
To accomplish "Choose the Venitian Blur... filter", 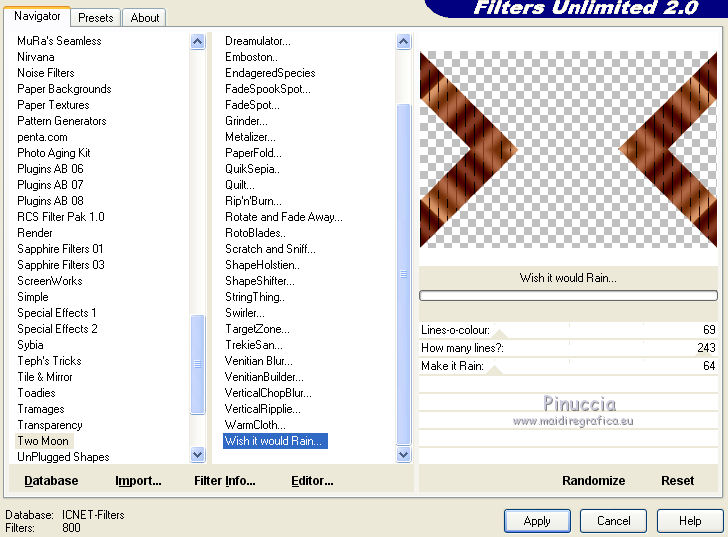I will [259, 361].
